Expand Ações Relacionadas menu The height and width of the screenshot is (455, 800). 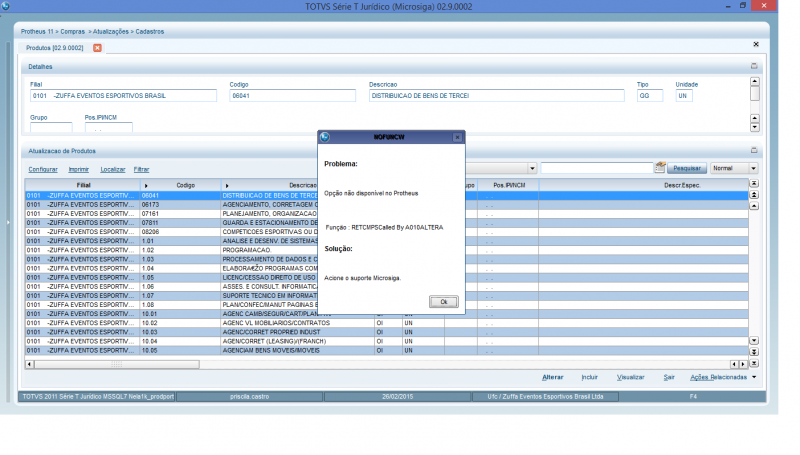[722, 377]
